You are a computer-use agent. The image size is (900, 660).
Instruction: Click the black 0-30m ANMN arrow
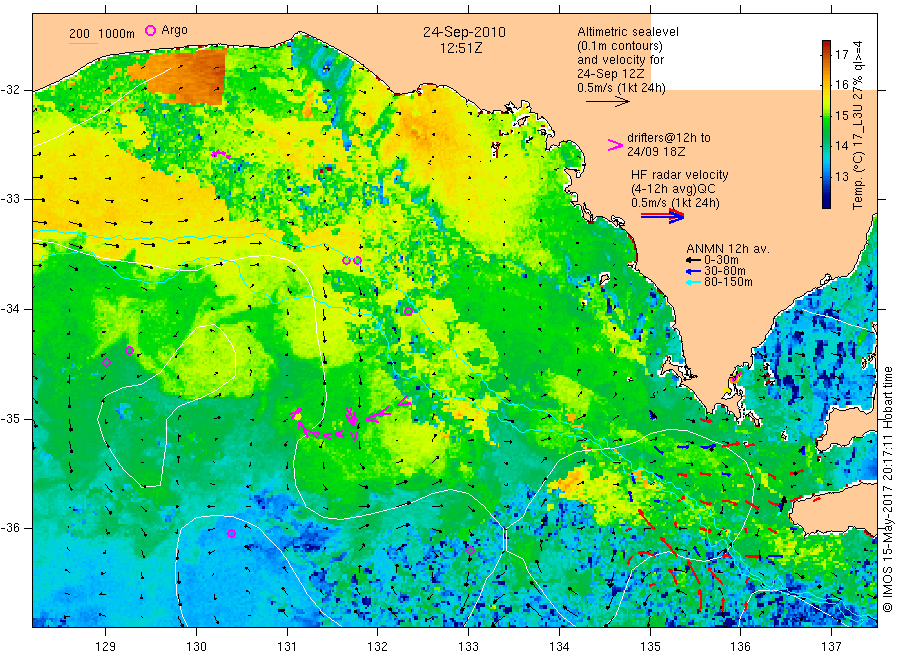[693, 261]
